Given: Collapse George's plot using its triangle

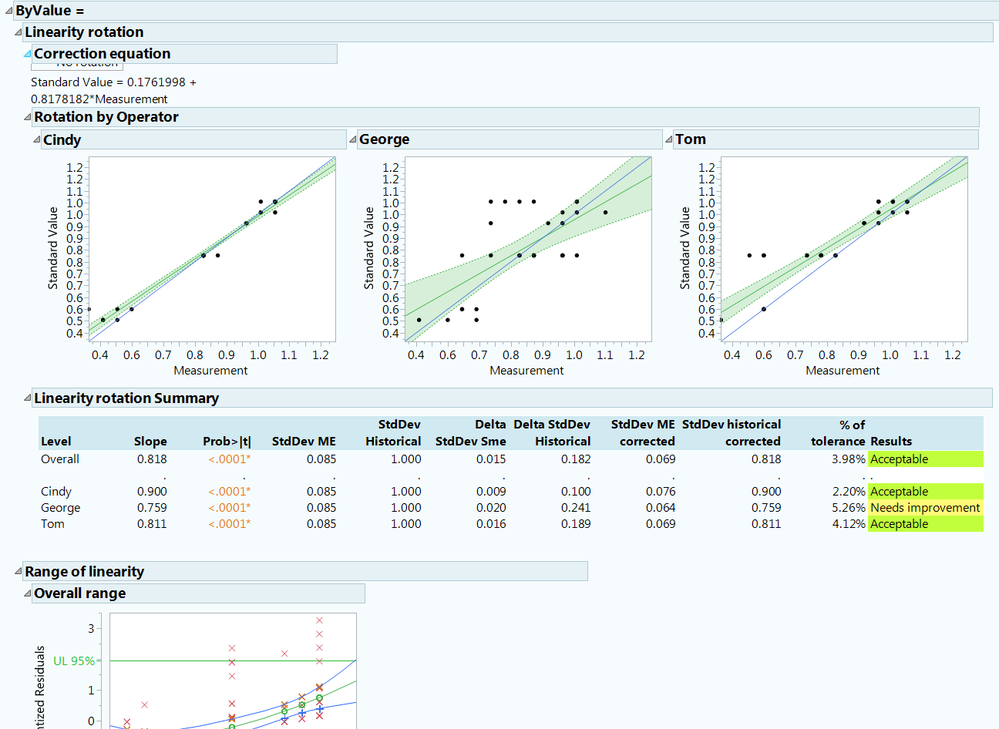Looking at the screenshot, I should [352, 139].
